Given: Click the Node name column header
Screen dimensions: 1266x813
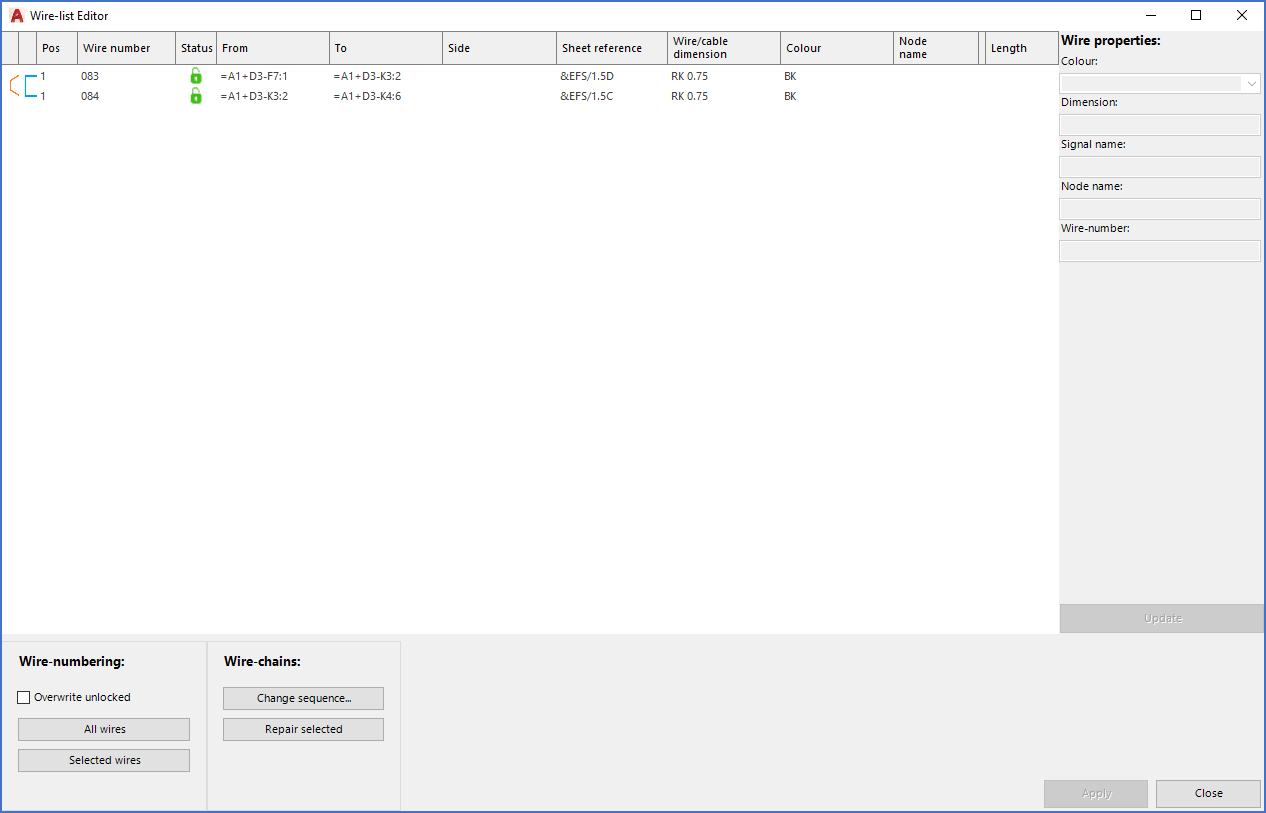Looking at the screenshot, I should pos(936,48).
